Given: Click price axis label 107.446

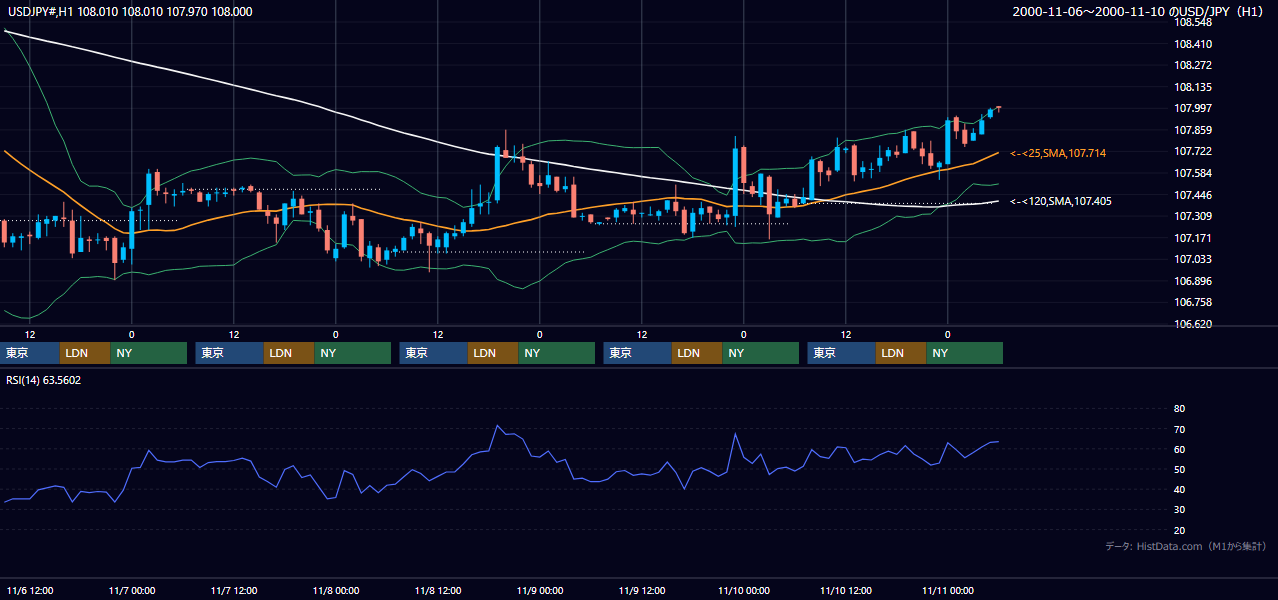Looking at the screenshot, I should pyautogui.click(x=1194, y=195).
